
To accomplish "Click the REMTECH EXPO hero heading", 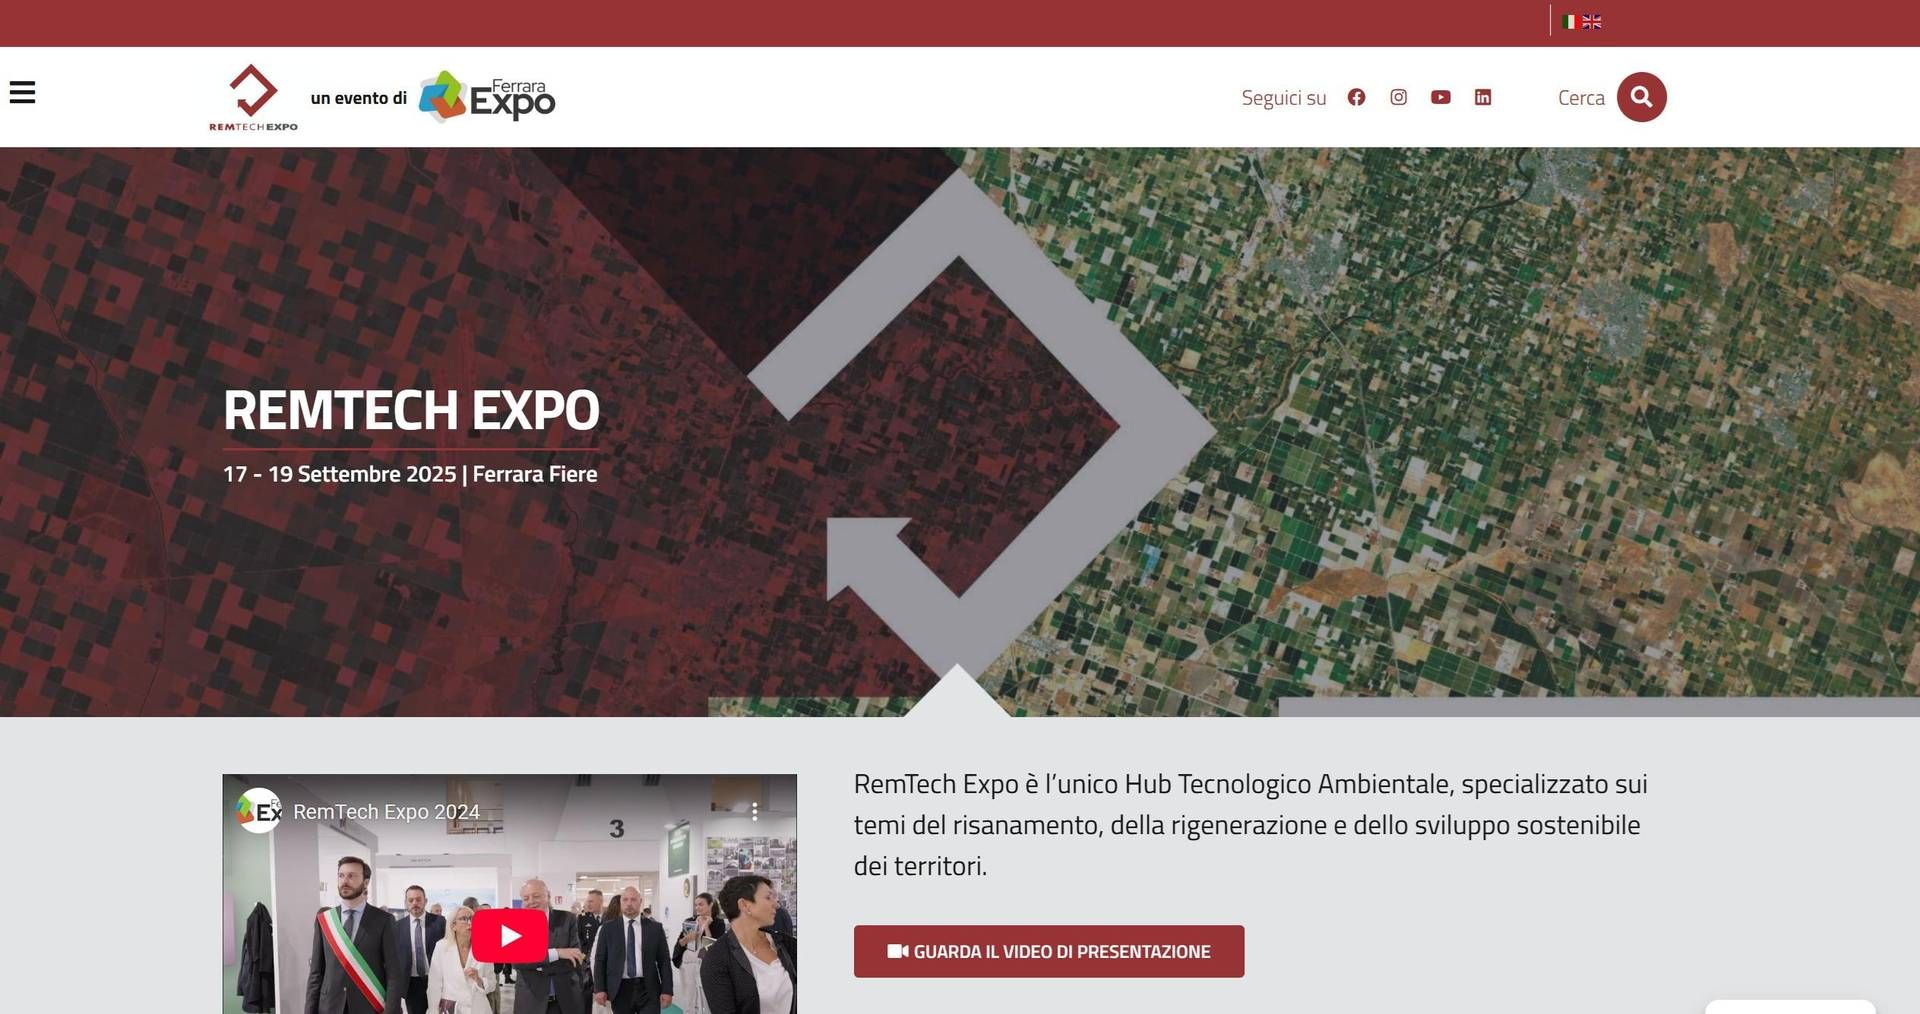I will (x=411, y=410).
